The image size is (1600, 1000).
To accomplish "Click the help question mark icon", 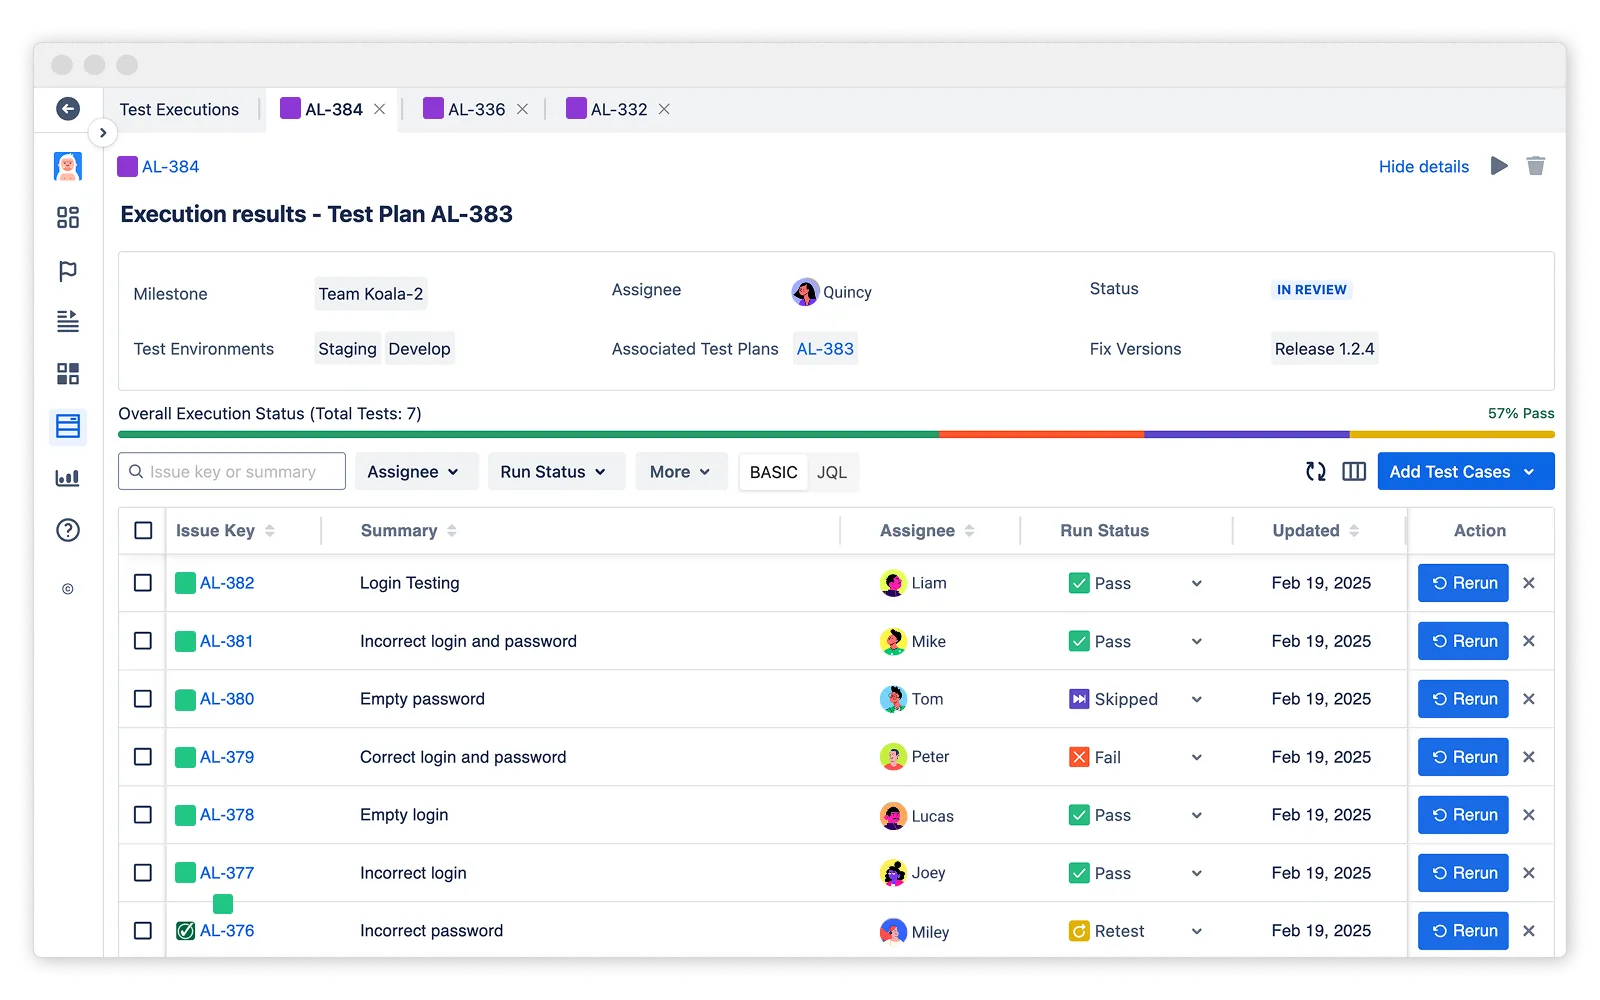I will [x=68, y=530].
